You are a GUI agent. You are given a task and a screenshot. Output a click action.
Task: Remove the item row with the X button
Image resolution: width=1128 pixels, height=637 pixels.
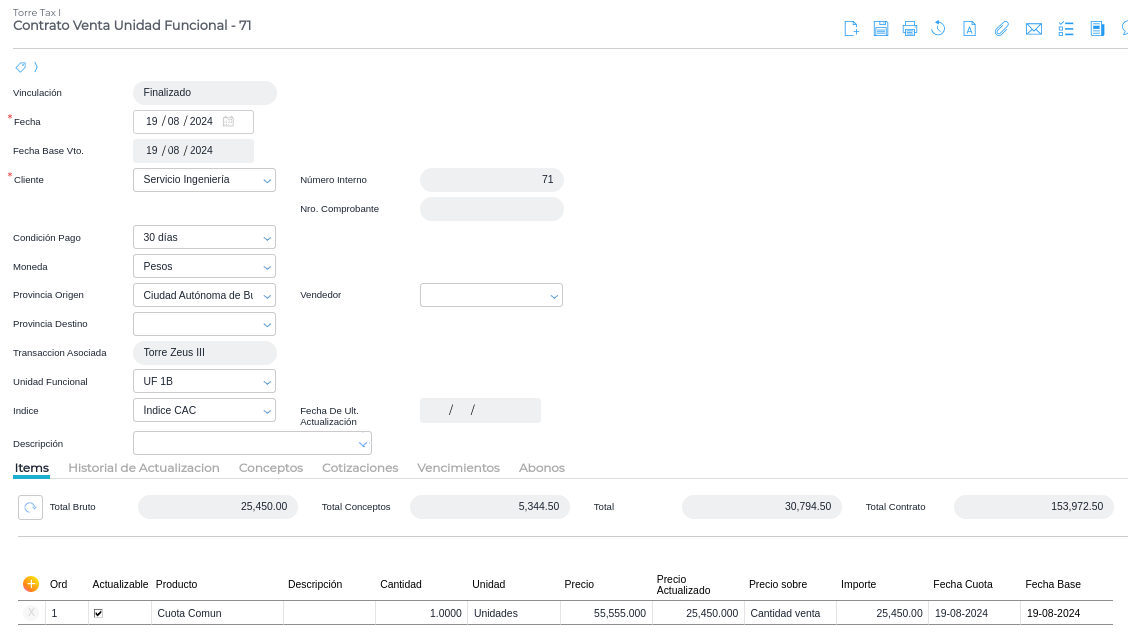point(31,613)
